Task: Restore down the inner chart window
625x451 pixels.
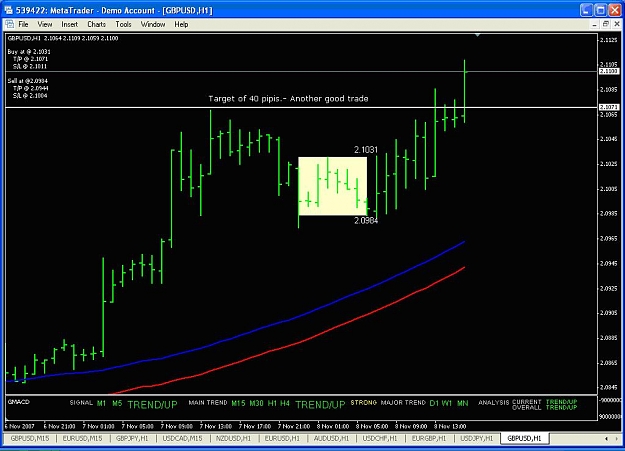Action: (x=605, y=24)
